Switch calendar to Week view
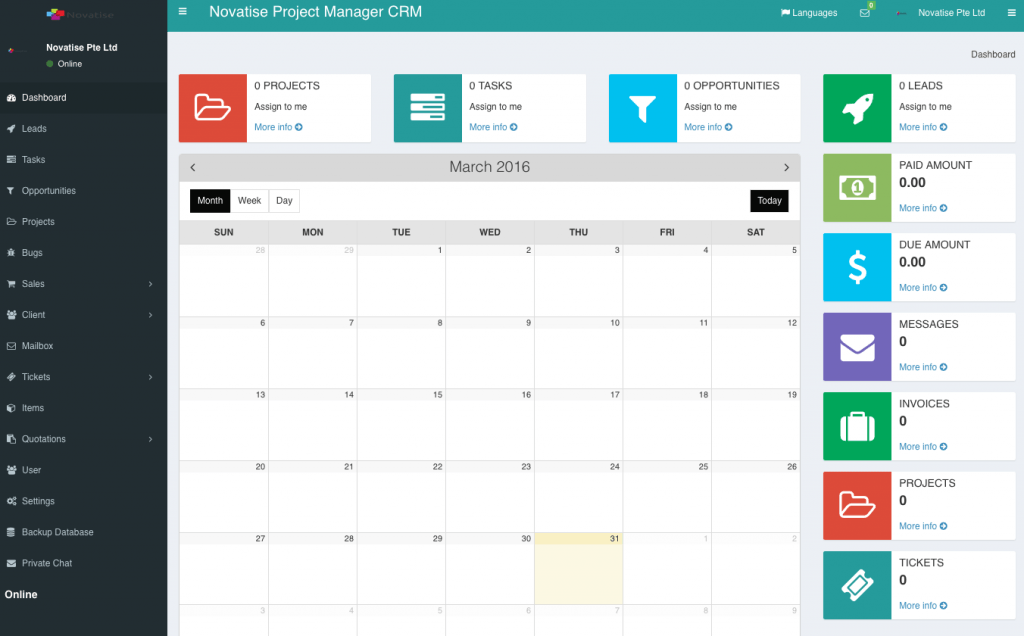The image size is (1024, 636). (x=248, y=200)
